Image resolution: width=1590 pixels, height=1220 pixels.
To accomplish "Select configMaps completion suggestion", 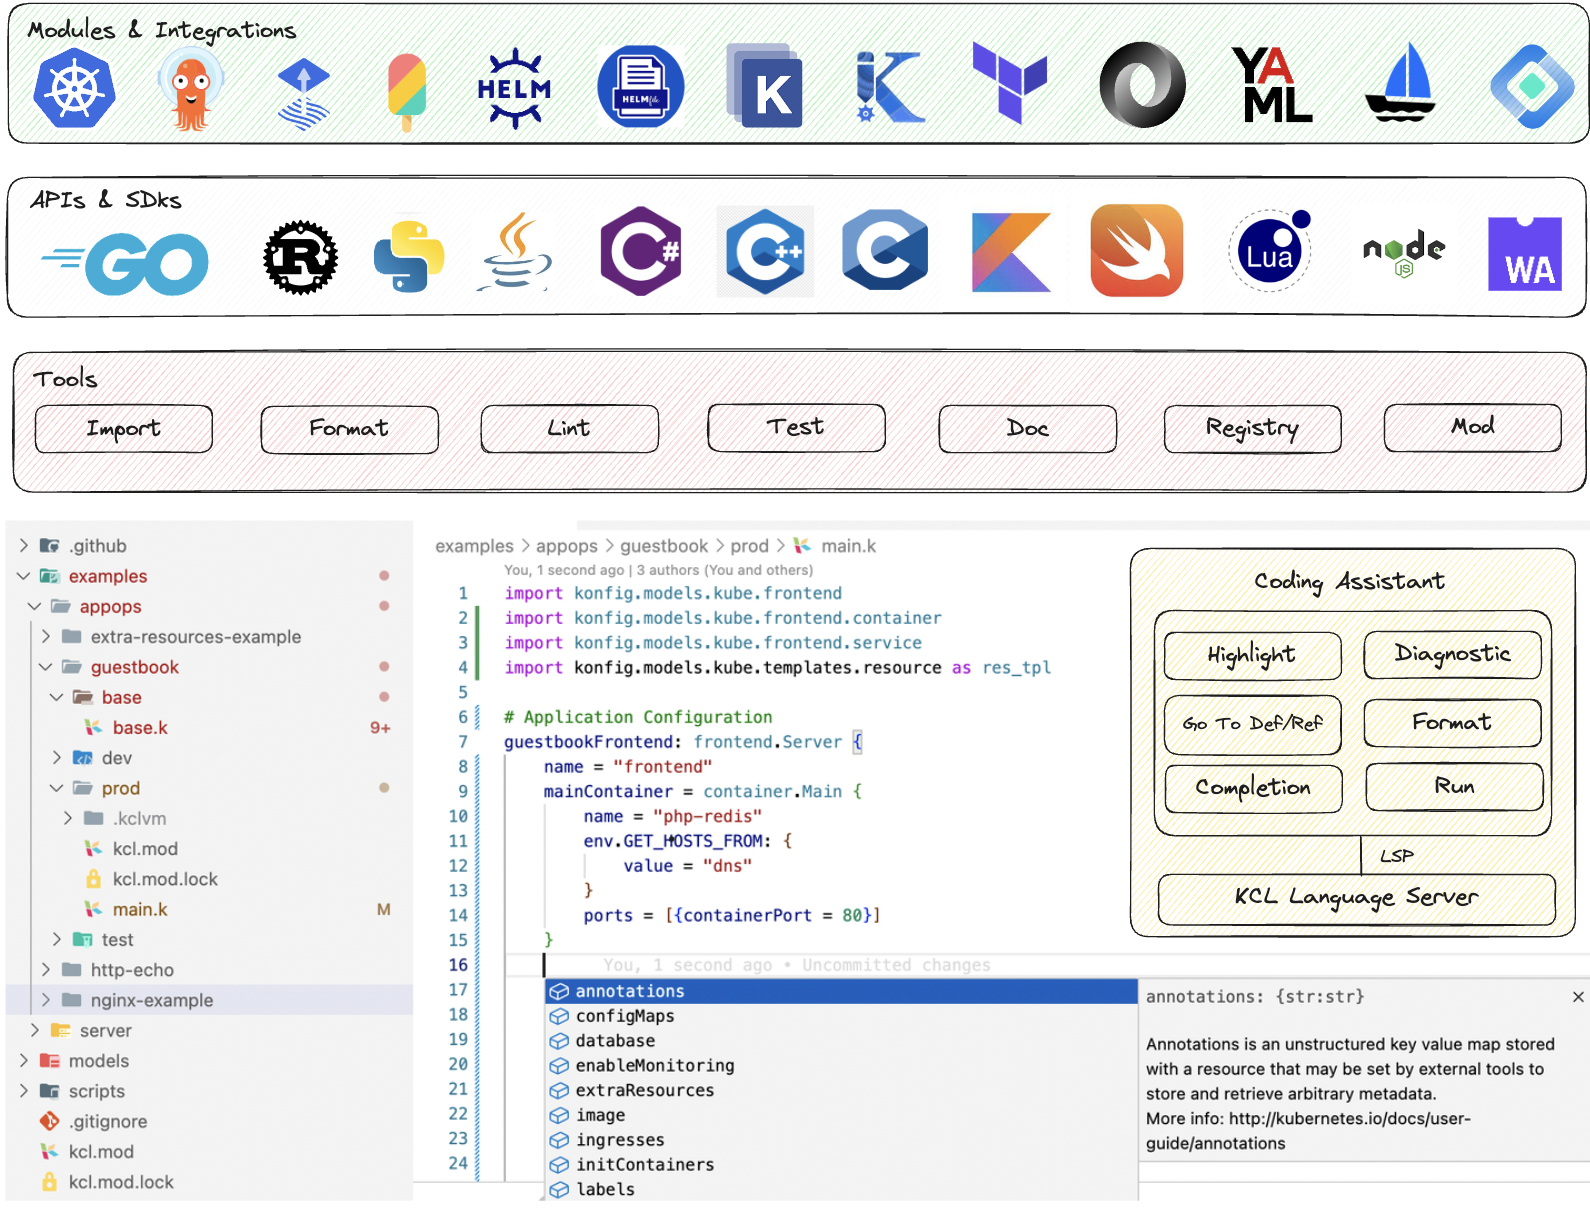I will [841, 1016].
